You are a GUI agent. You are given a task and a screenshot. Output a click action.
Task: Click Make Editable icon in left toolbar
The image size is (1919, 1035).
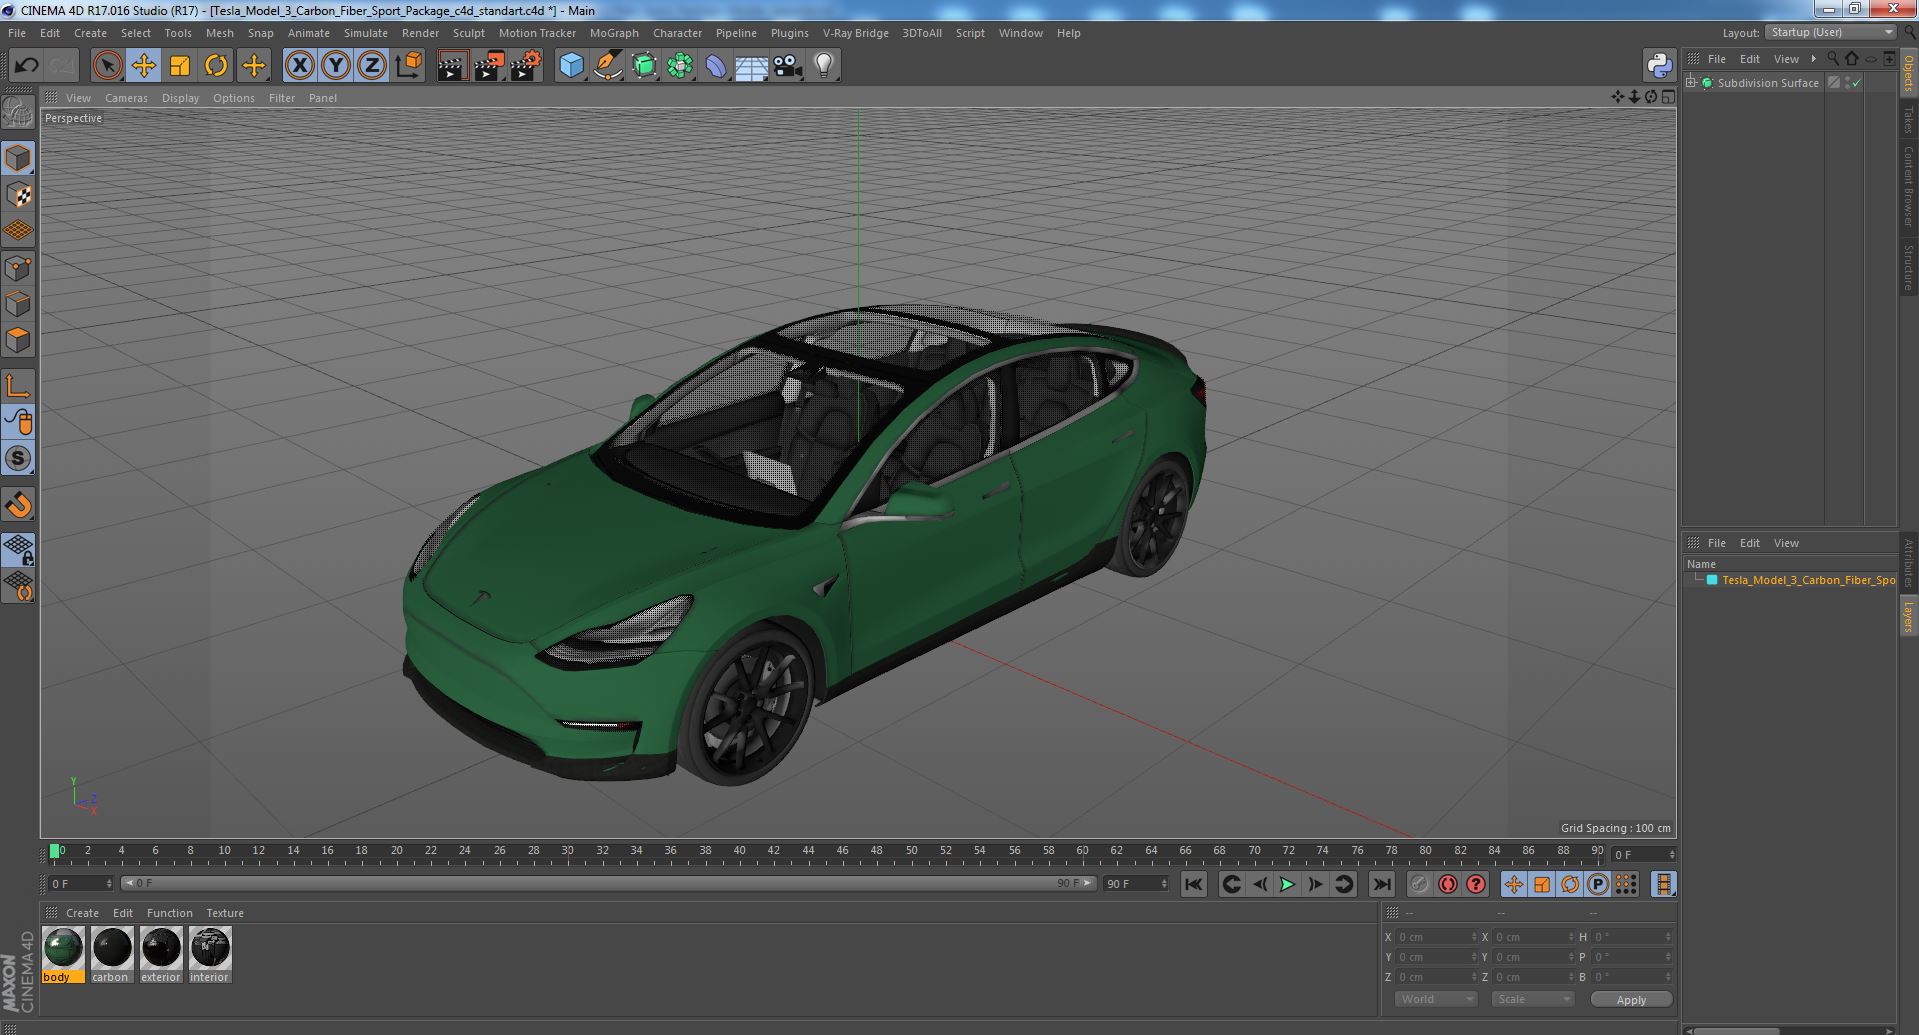click(x=18, y=112)
